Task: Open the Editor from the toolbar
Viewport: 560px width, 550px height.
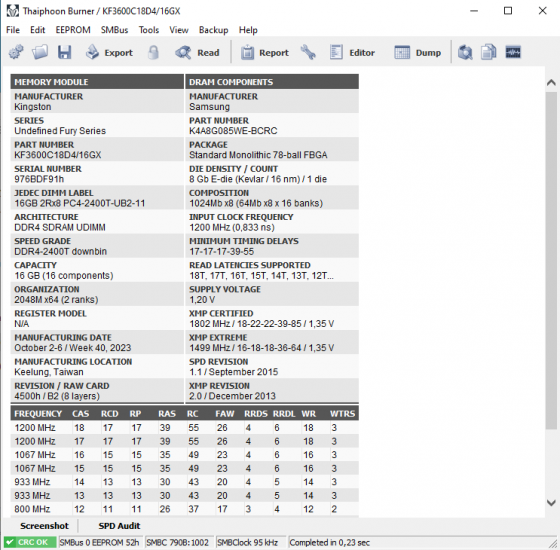Action: tap(352, 52)
